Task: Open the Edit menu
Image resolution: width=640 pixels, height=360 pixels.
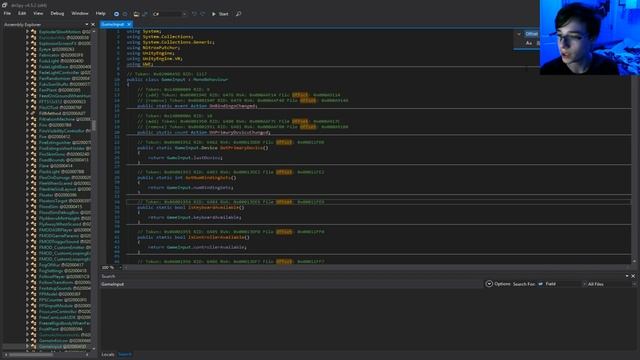Action: pos(22,13)
